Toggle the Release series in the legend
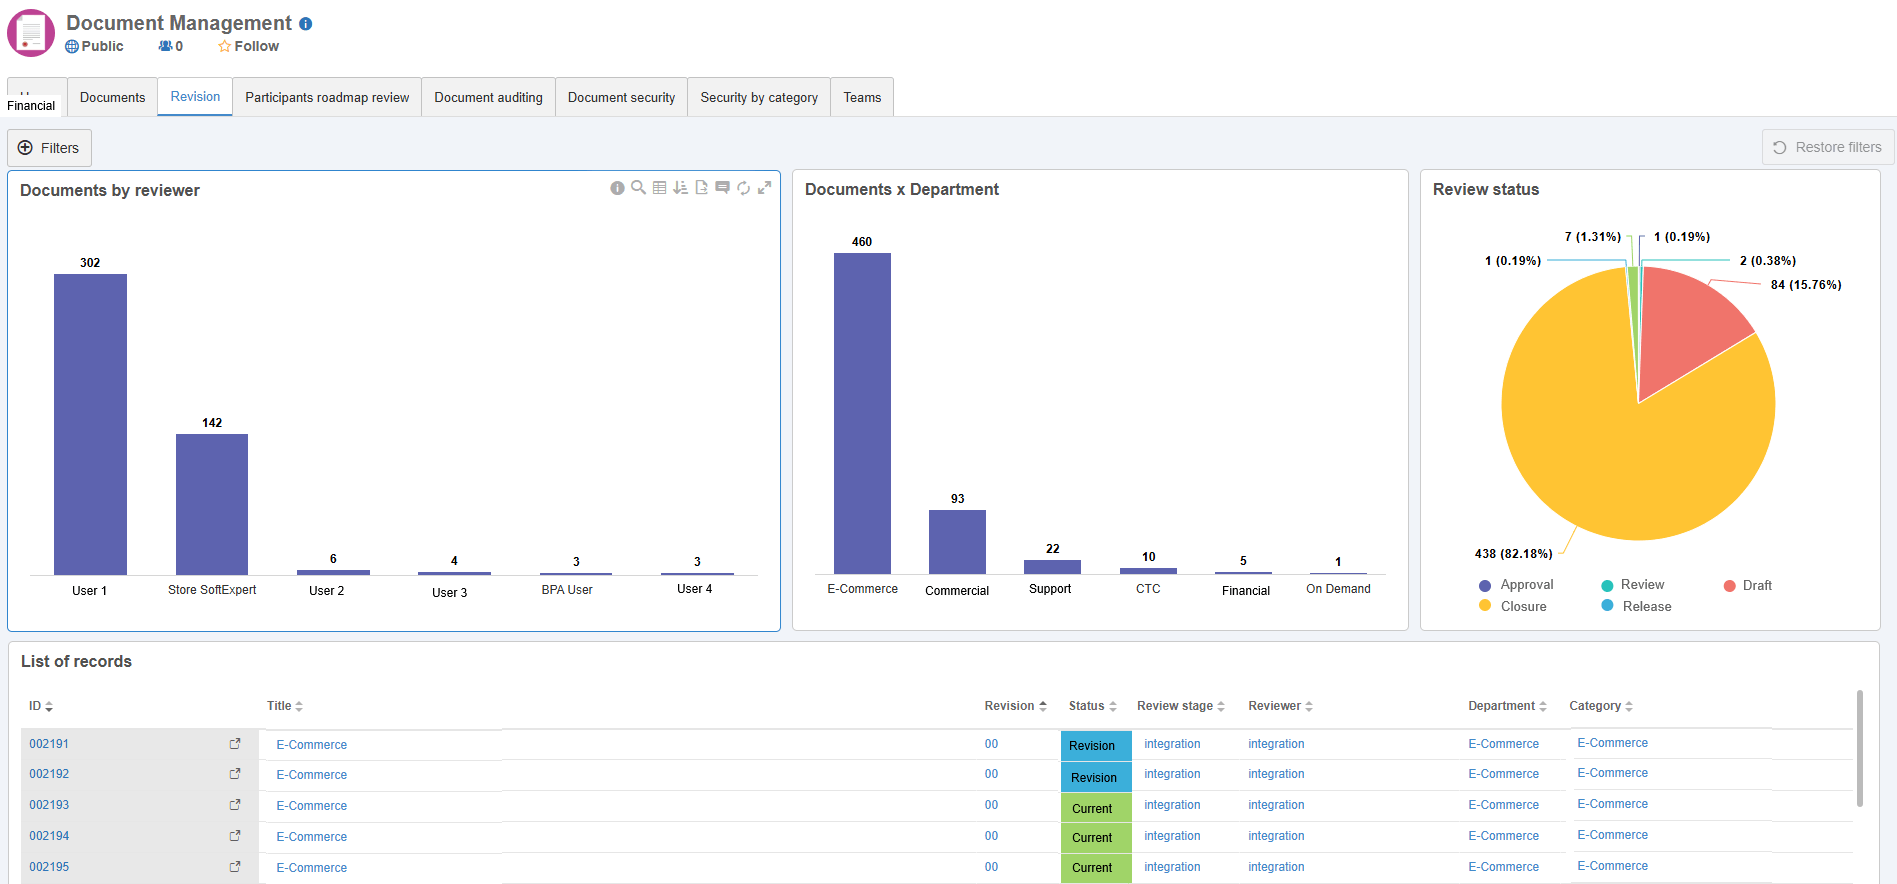The image size is (1897, 884). pyautogui.click(x=1636, y=607)
